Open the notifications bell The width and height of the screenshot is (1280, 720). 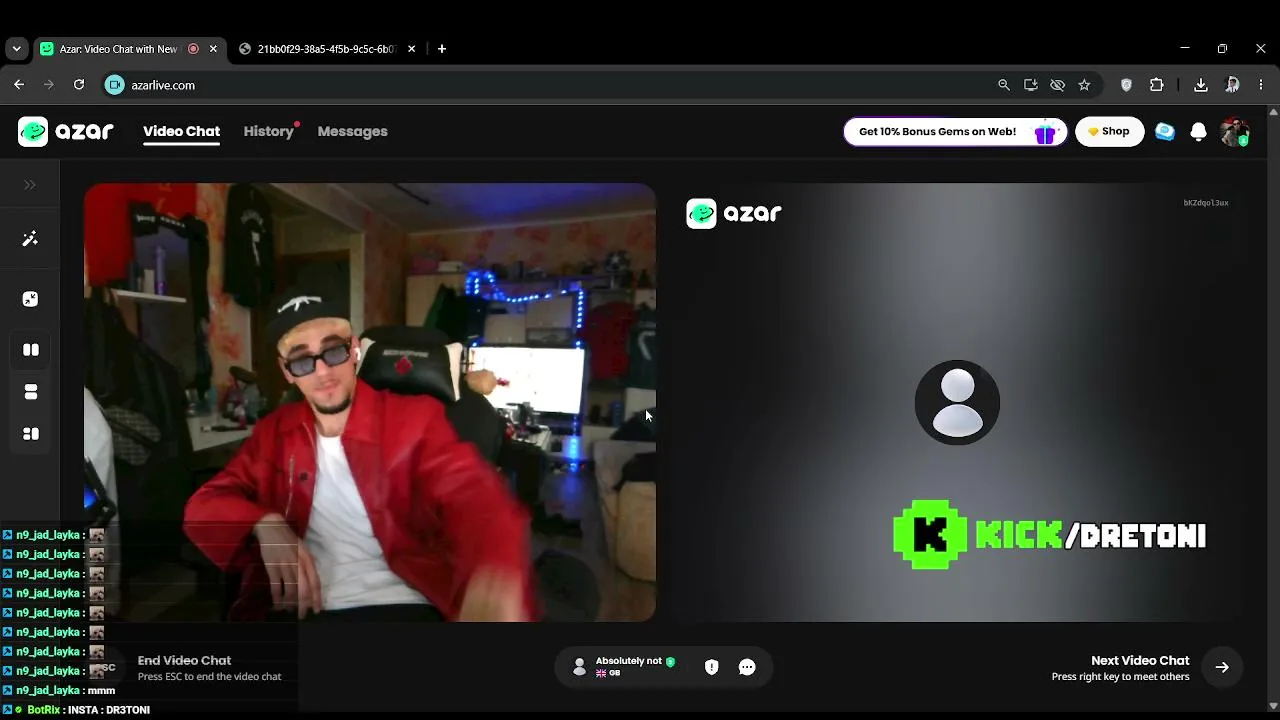pyautogui.click(x=1199, y=132)
